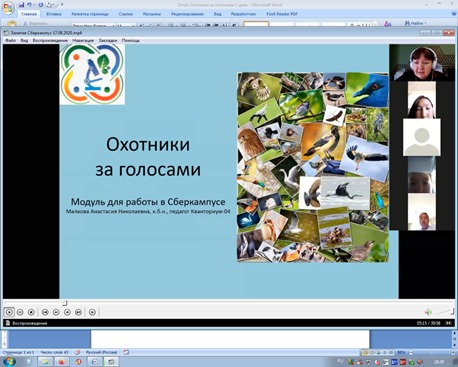Switch to the Вставка ribbon tab

(x=54, y=14)
